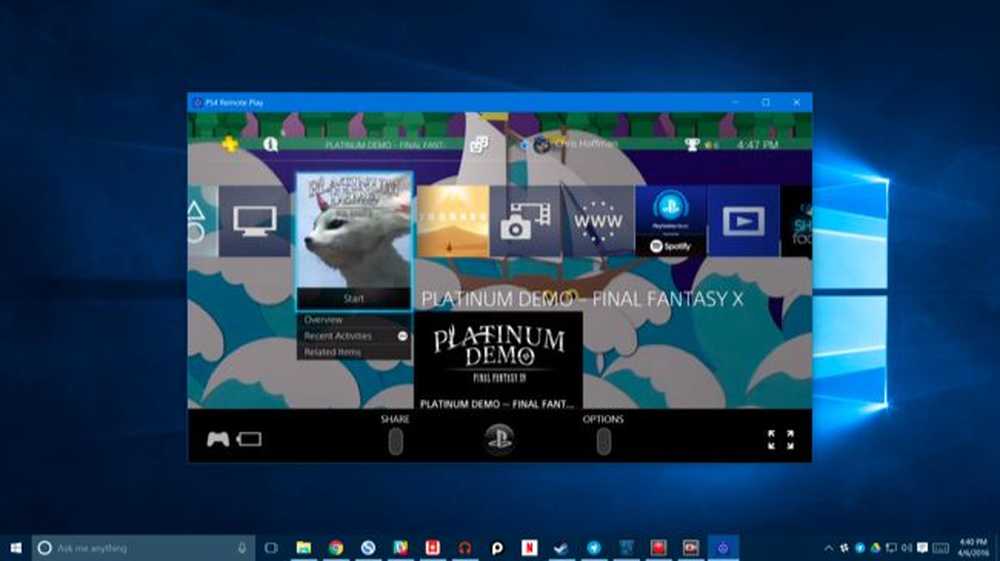1000x561 pixels.
Task: Open the Platinum Demo black banner thumbnail
Action: tap(498, 361)
